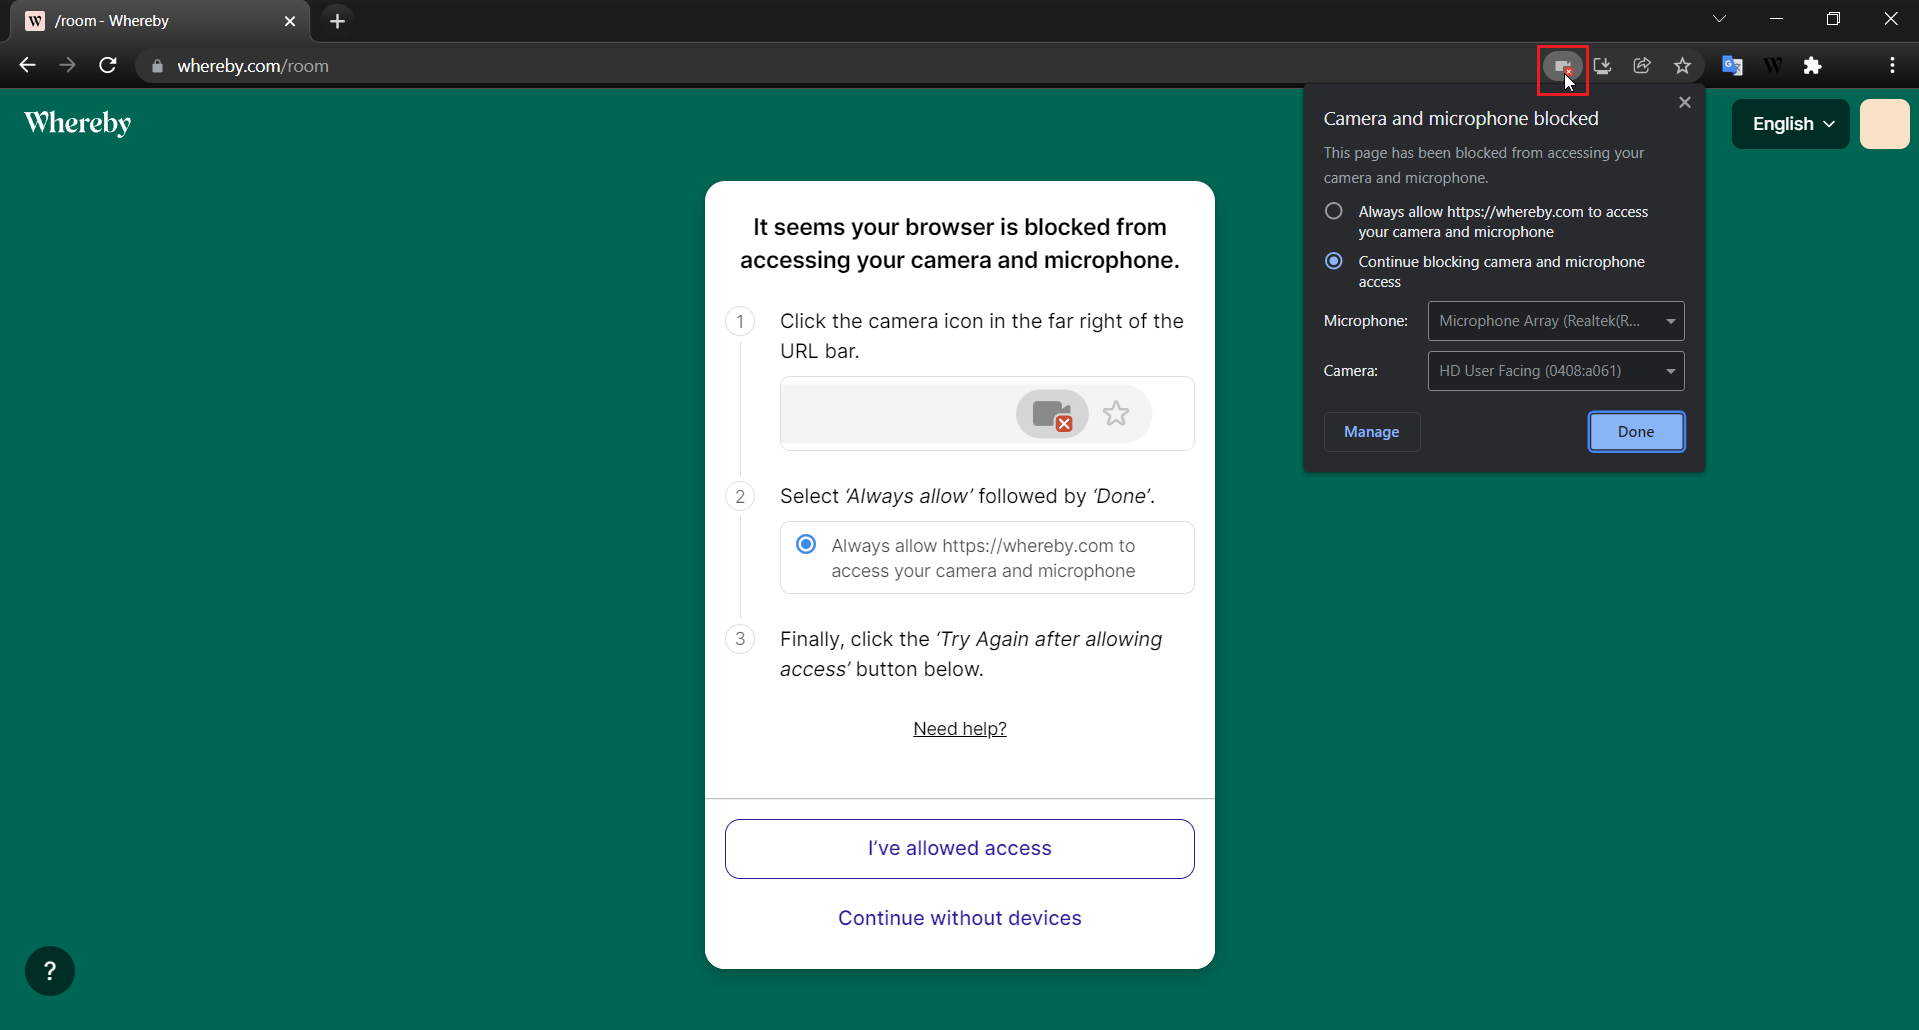Open the Extensions puzzle icon
Image resolution: width=1919 pixels, height=1030 pixels.
tap(1812, 66)
